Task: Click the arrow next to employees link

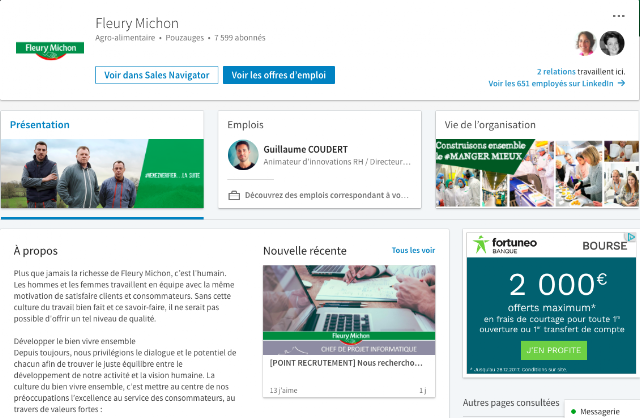Action: point(621,83)
